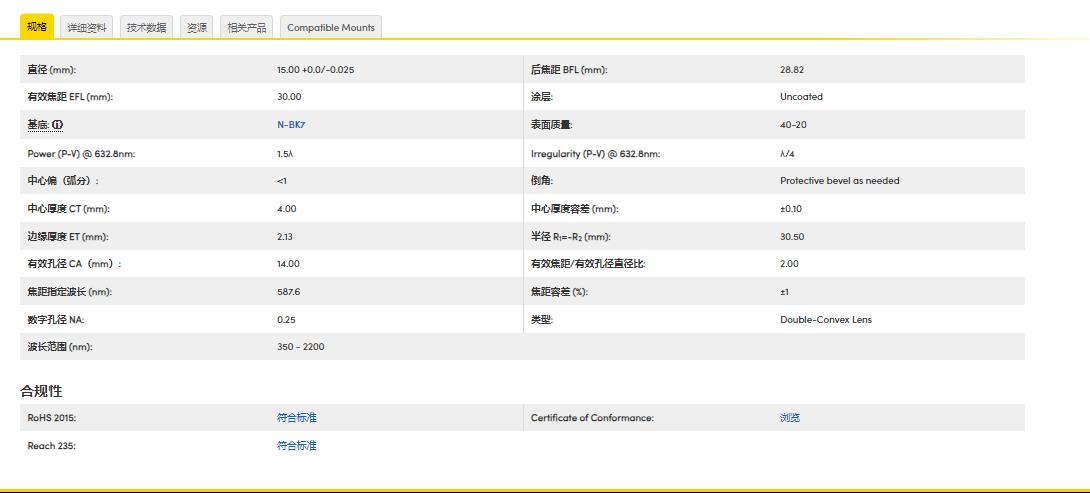Click the wavelength range 350 - 2200 value
Image resolution: width=1090 pixels, height=493 pixels.
pyautogui.click(x=300, y=347)
